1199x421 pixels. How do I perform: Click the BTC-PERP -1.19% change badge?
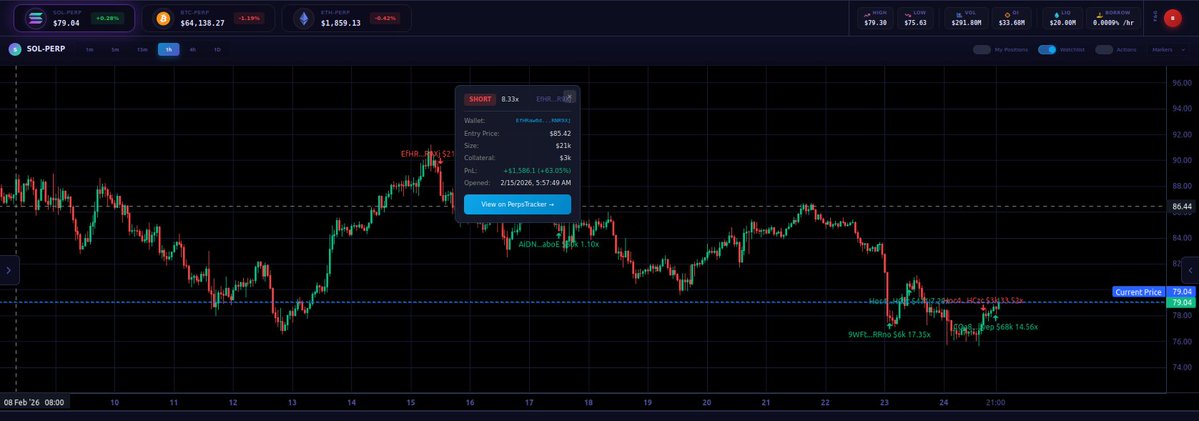(x=249, y=18)
